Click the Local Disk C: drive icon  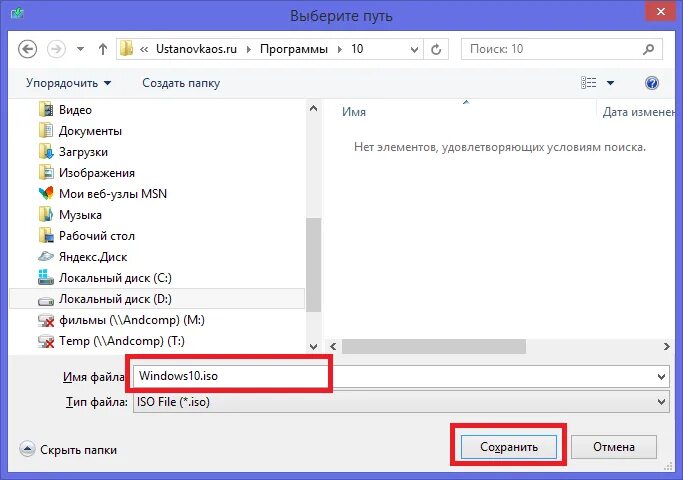(46, 277)
